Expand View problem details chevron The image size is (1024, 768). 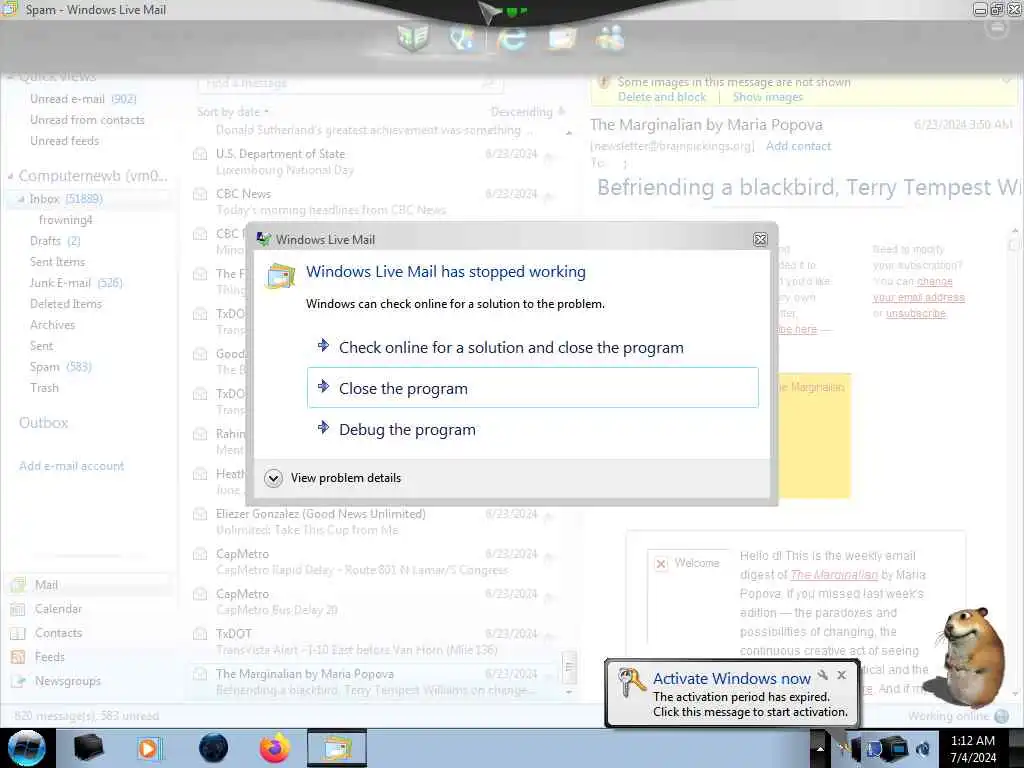click(x=274, y=478)
